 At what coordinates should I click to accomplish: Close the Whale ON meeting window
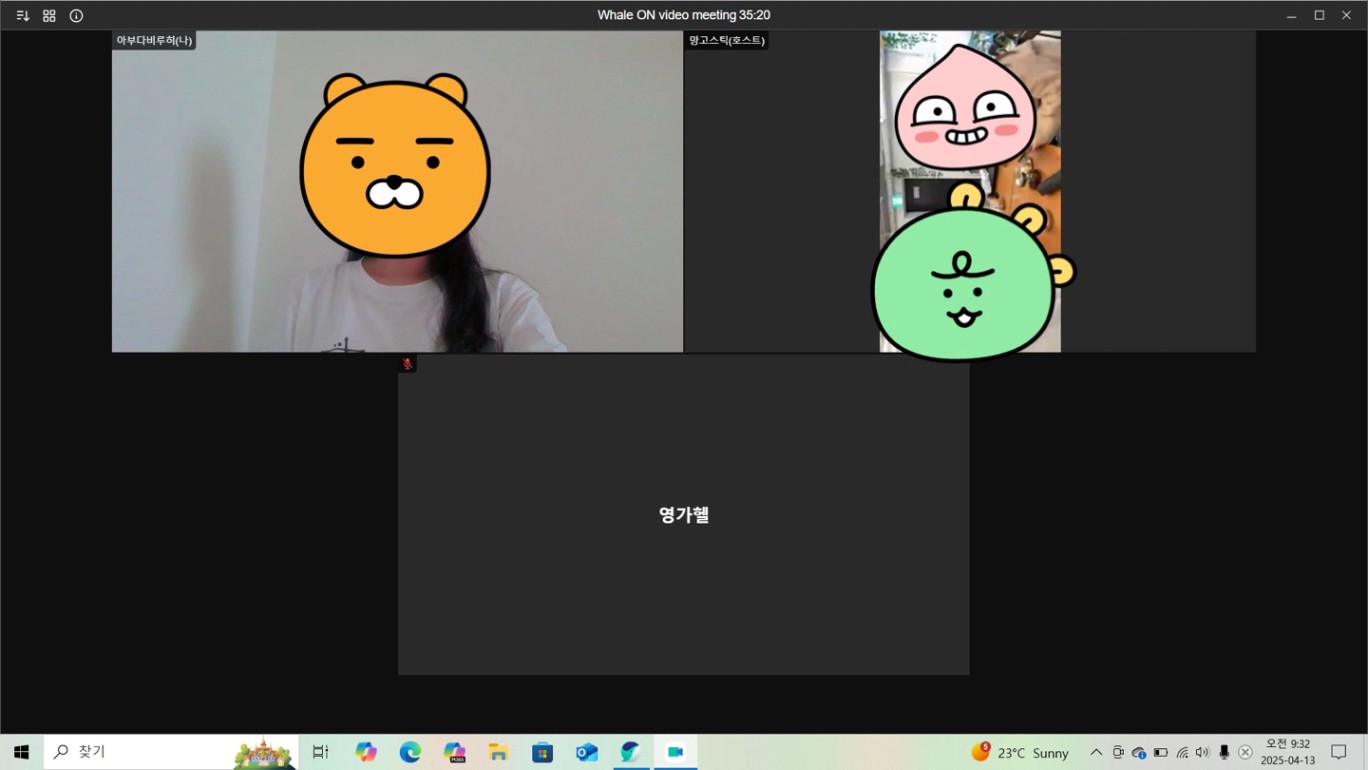click(x=1346, y=16)
